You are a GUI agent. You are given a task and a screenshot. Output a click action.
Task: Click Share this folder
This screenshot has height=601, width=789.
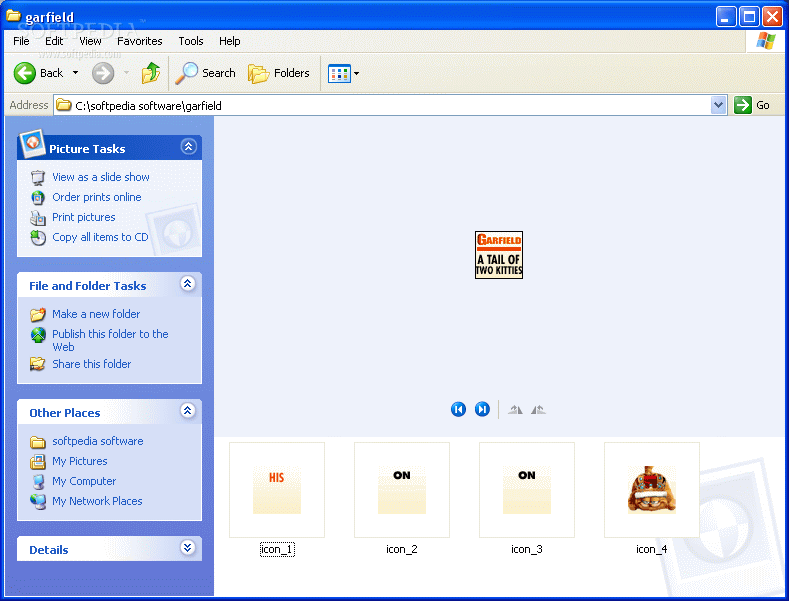tap(92, 364)
